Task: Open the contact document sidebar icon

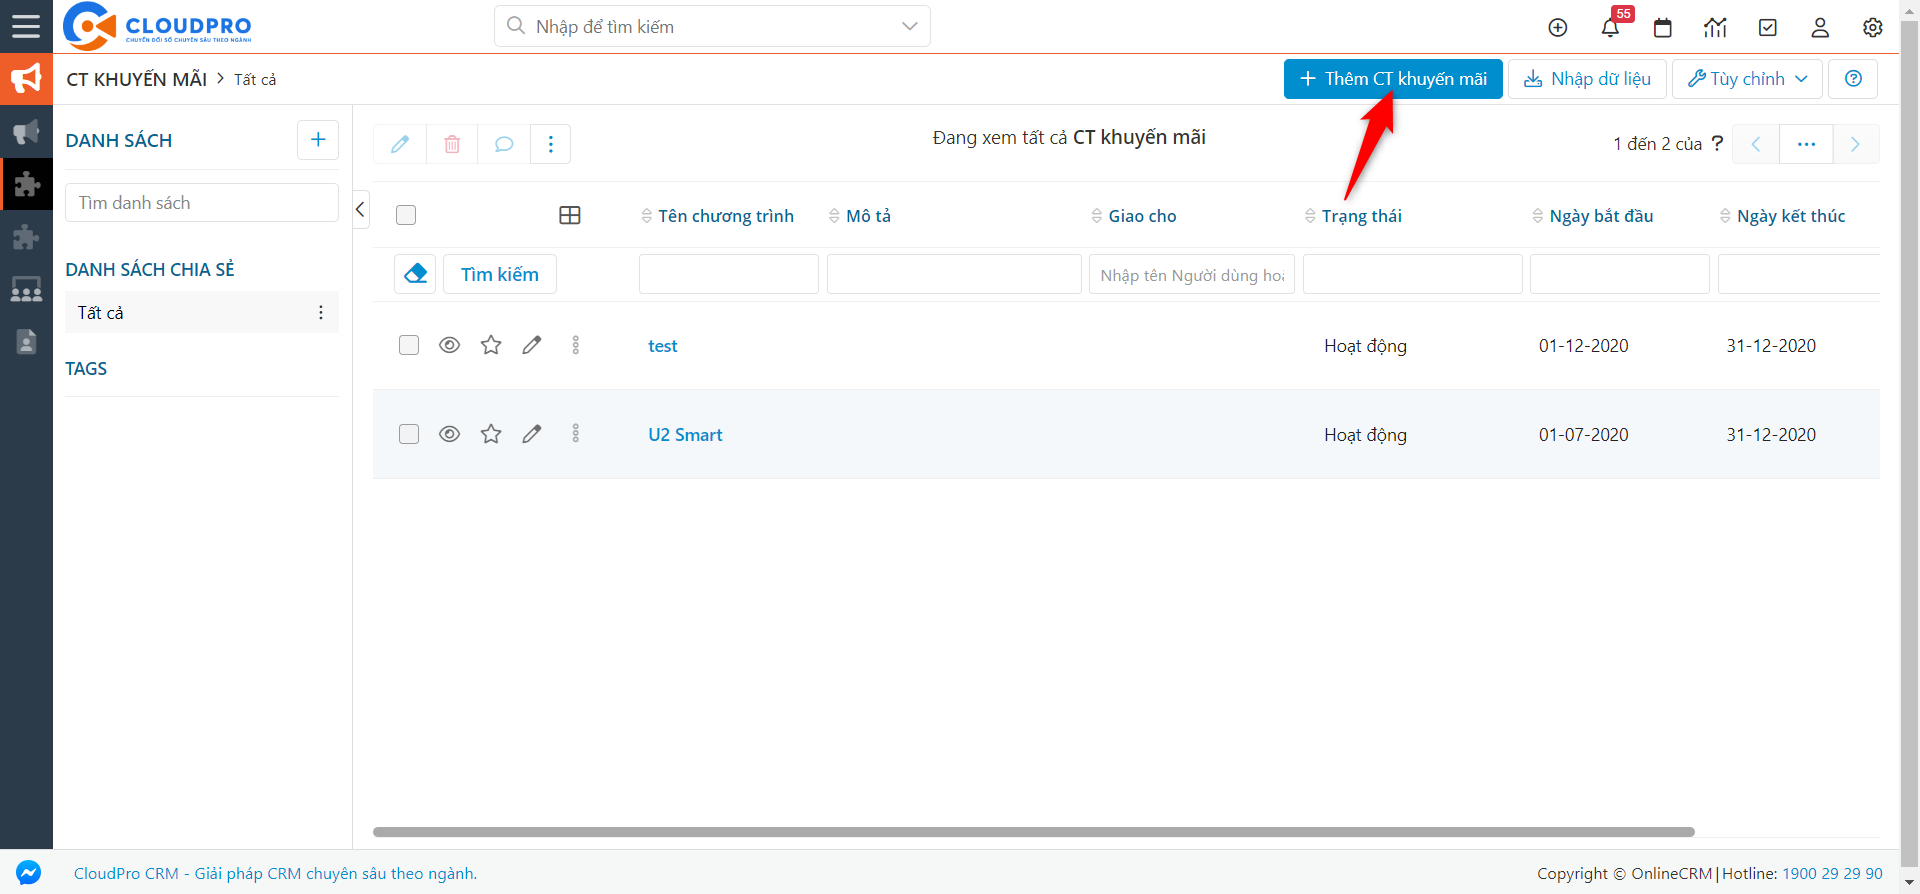Action: click(26, 342)
